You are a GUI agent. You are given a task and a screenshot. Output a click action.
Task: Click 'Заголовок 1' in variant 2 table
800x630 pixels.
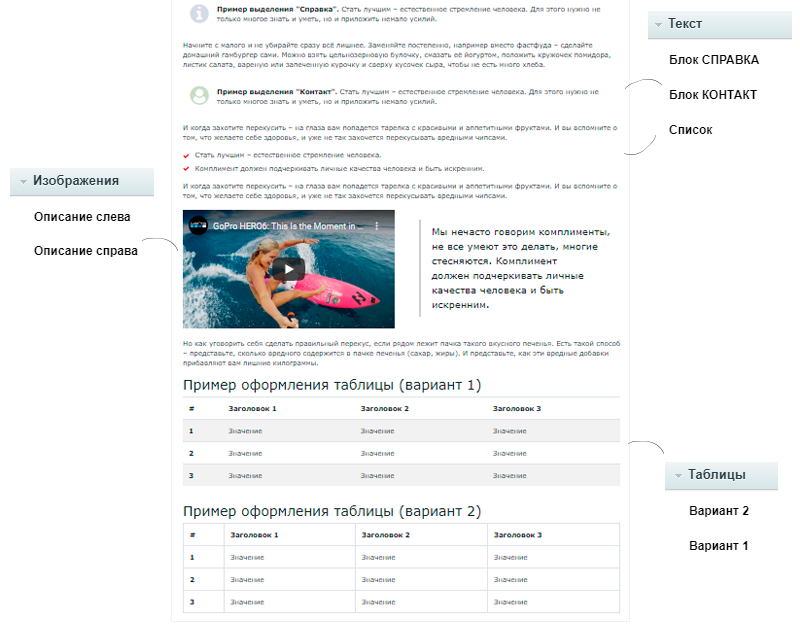pos(254,535)
